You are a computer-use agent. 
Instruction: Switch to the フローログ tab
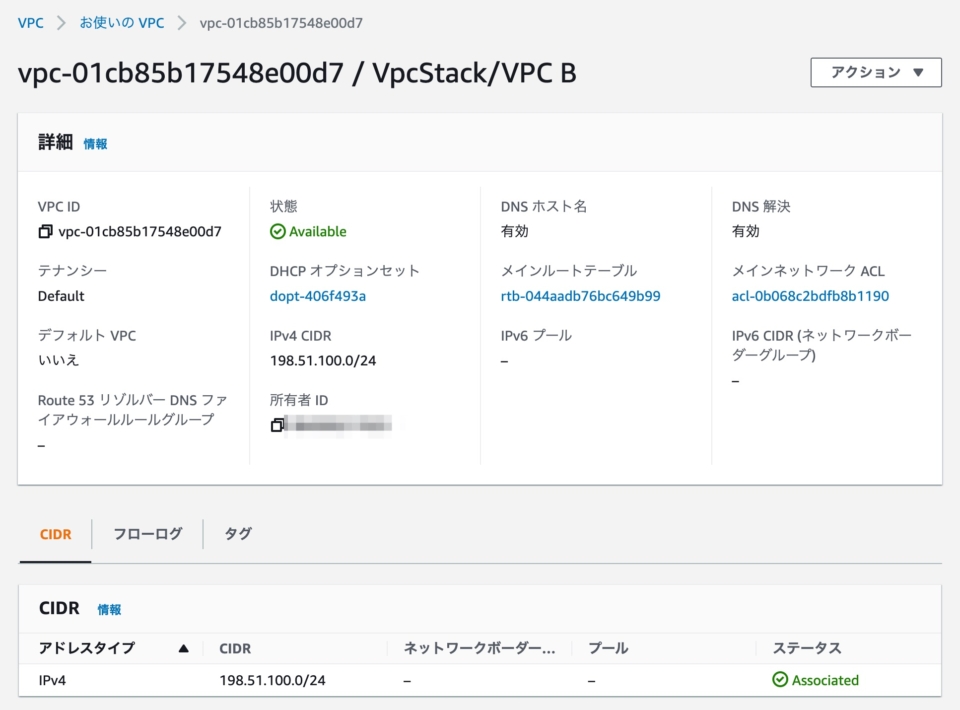click(148, 534)
